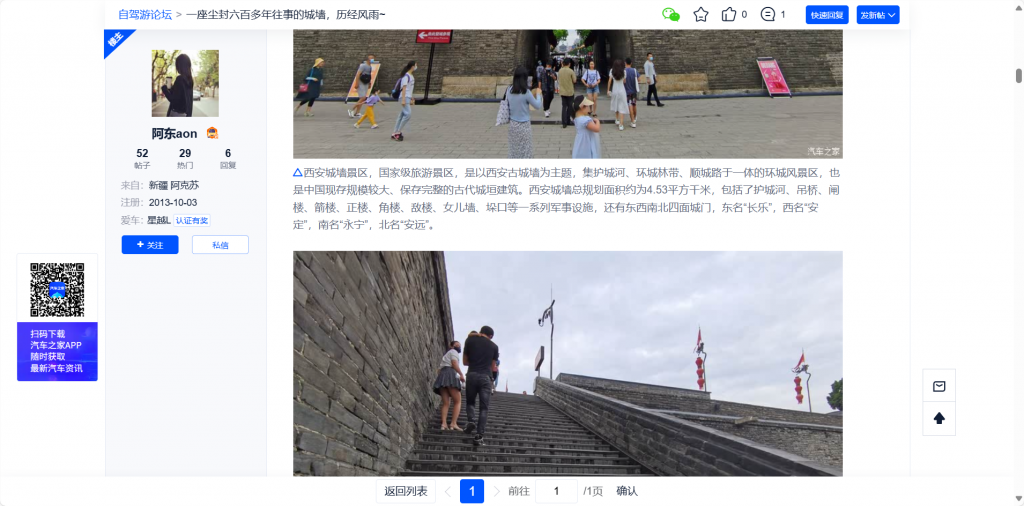Viewport: 1024px width, 506px height.
Task: Click the QR code for app download
Action: pos(57,290)
